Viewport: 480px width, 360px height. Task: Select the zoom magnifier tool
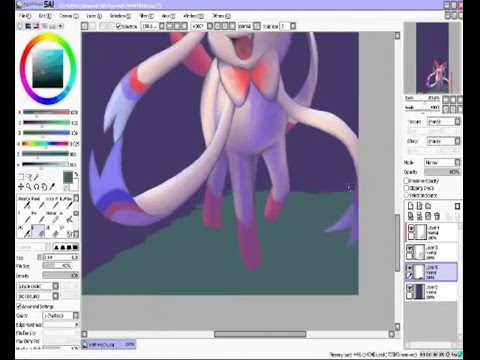[29, 187]
